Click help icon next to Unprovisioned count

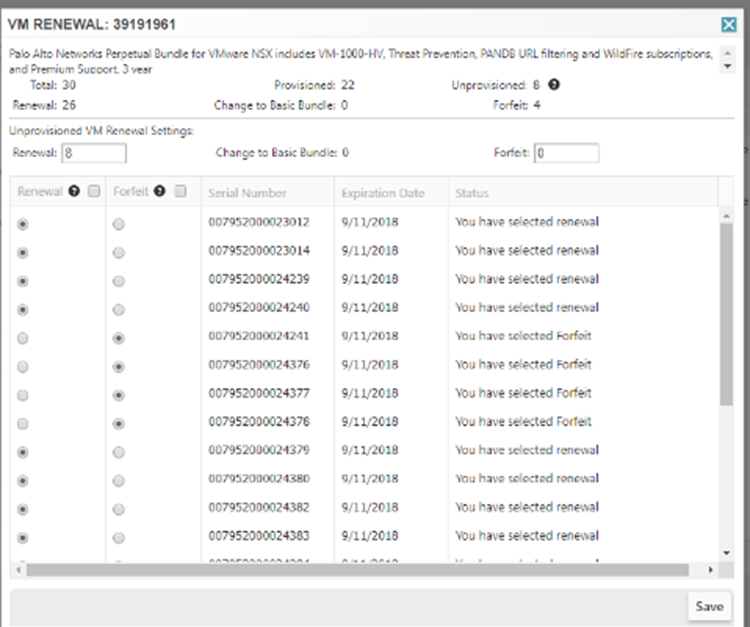pyautogui.click(x=553, y=86)
